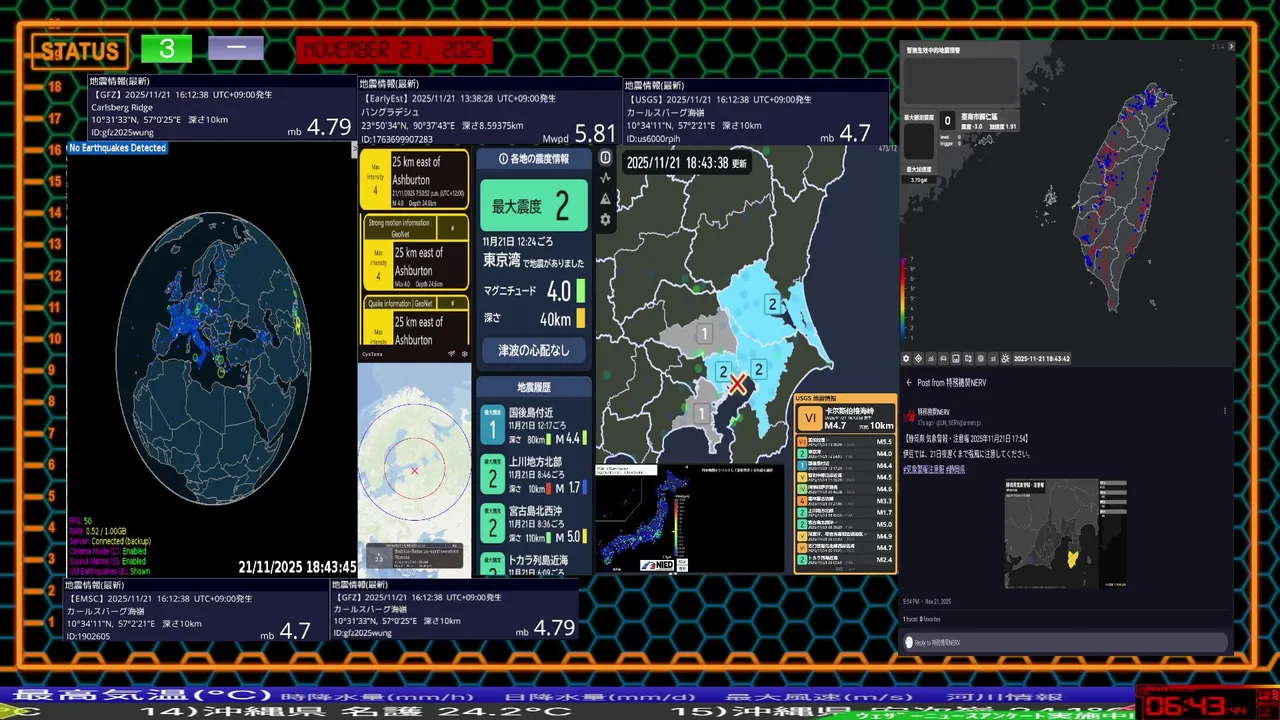
Task: Click the 2025-11-21 18:43:42 timestamp in the Taiwan toolbar
Action: [1042, 358]
